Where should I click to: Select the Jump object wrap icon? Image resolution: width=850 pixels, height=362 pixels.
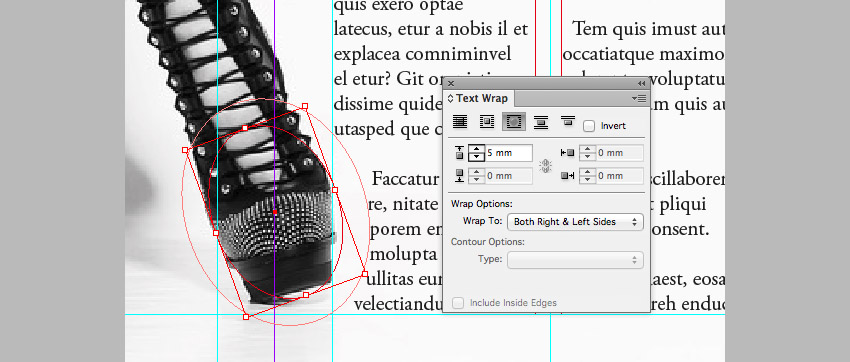(540, 122)
